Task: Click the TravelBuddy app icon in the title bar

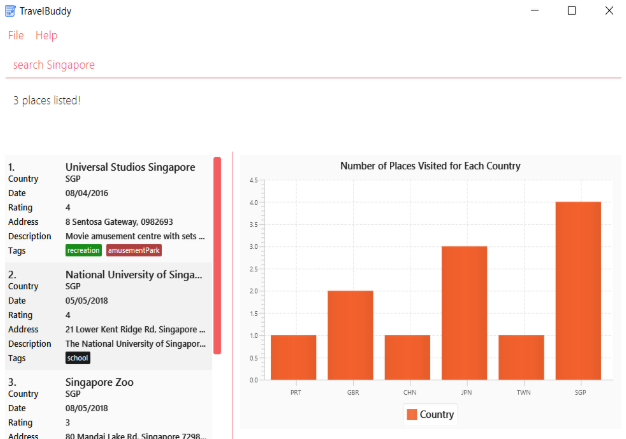Action: (x=10, y=11)
